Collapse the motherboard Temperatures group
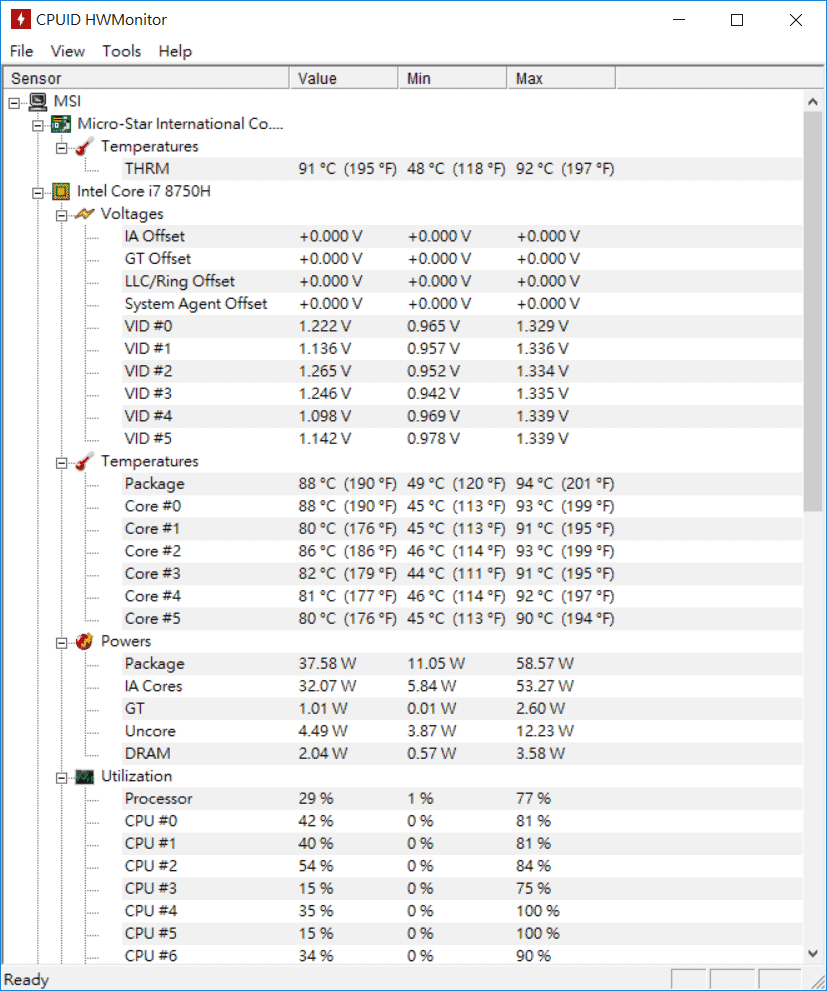827x991 pixels. pyautogui.click(x=61, y=148)
